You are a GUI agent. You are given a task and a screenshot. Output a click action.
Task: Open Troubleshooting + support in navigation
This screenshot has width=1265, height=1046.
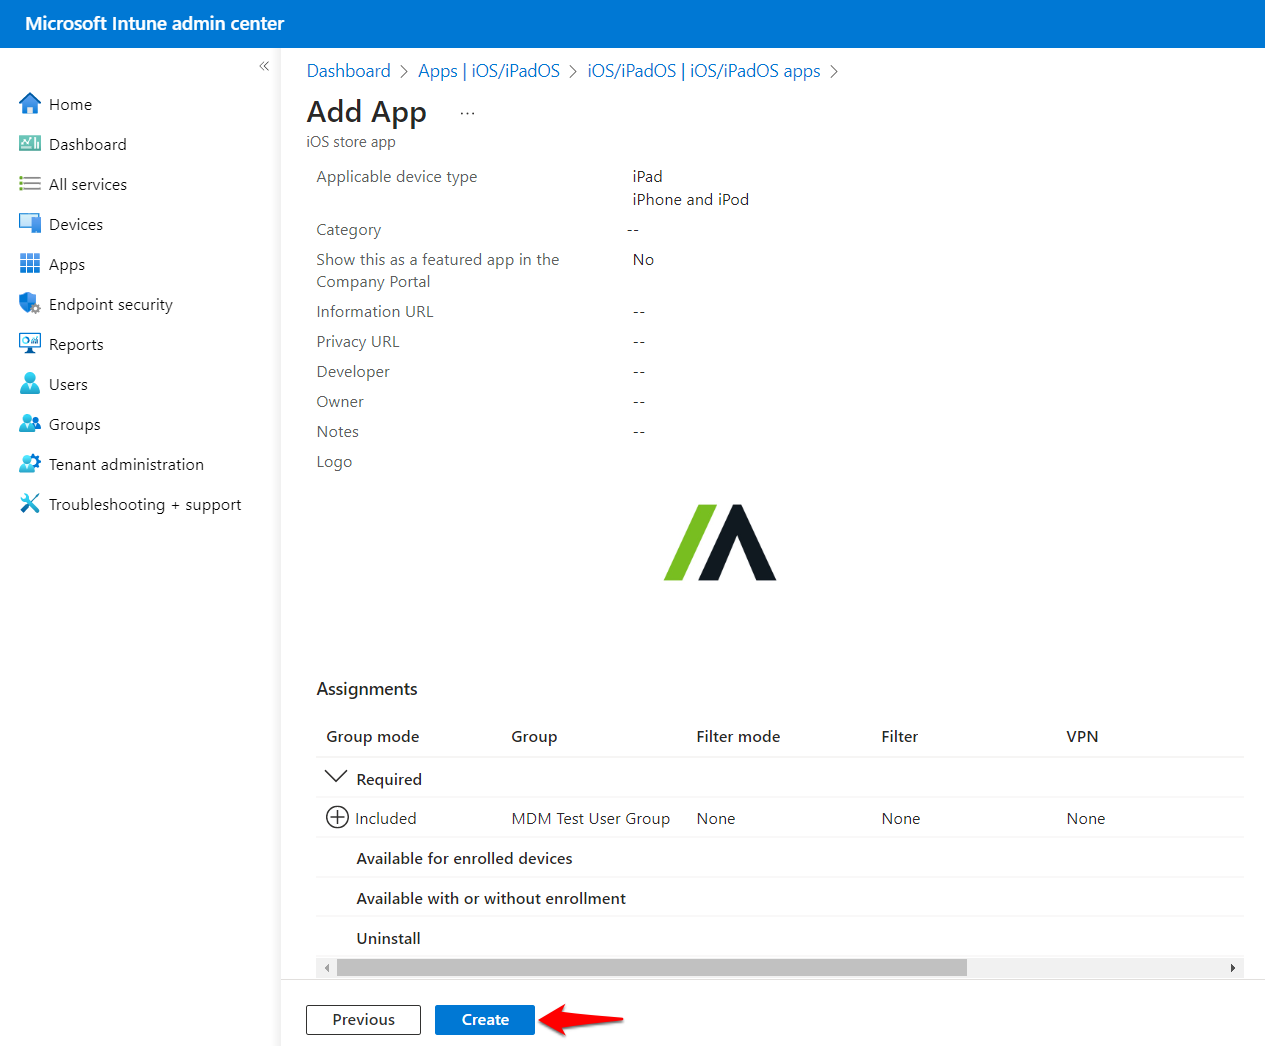(x=145, y=504)
